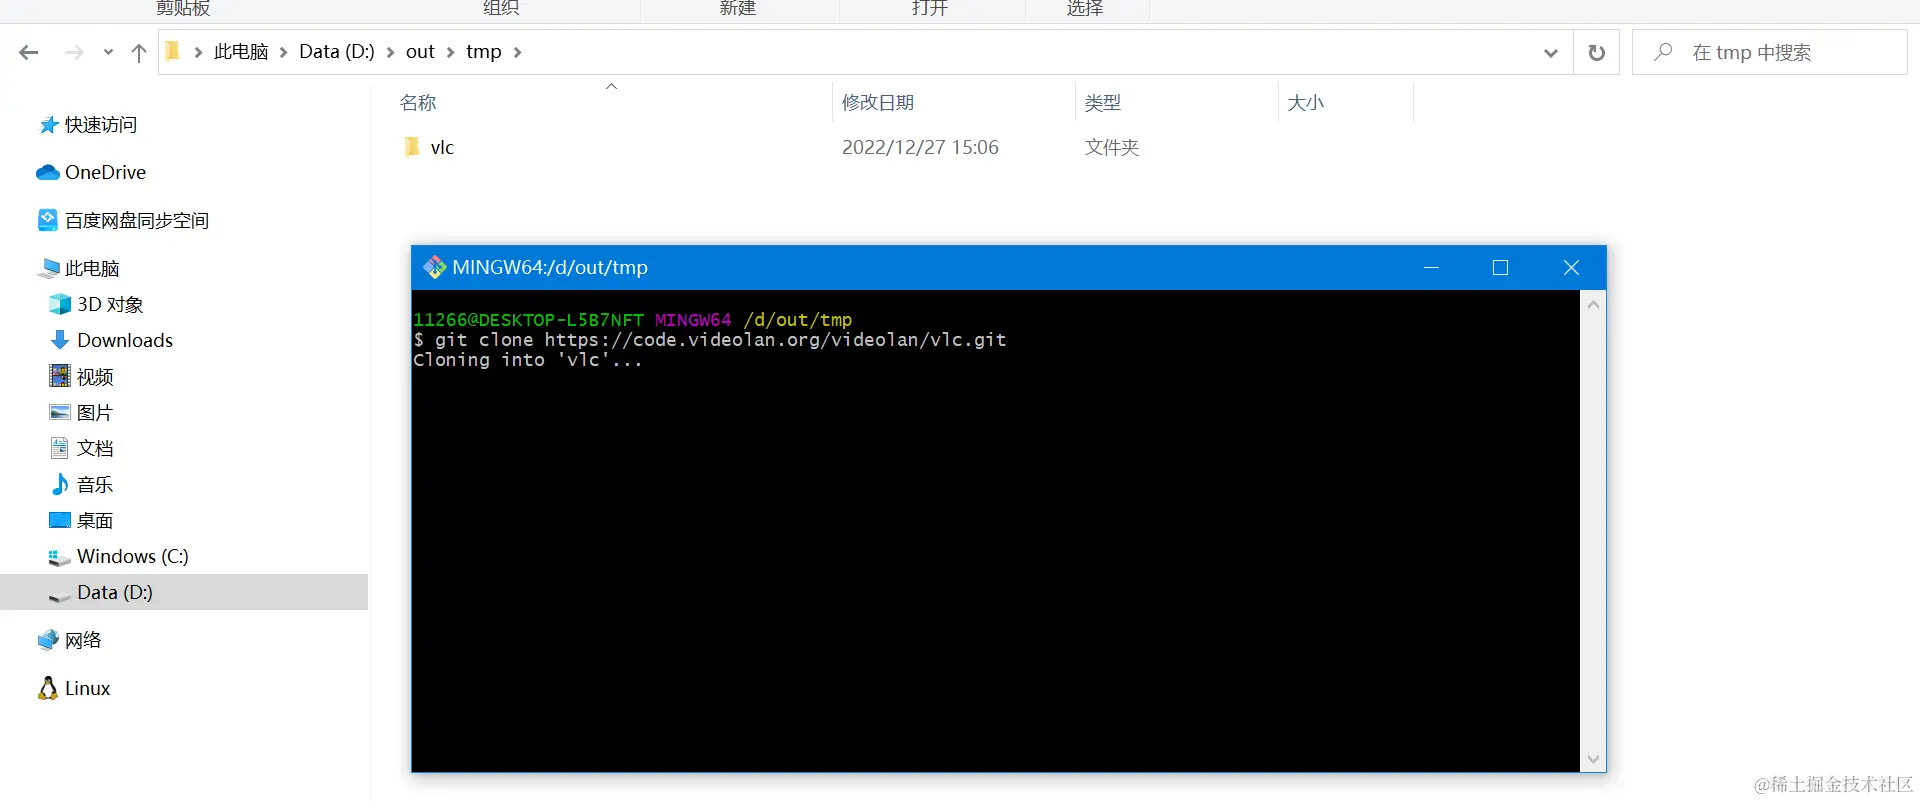Click the Downloads arrow icon
Image resolution: width=1920 pixels, height=801 pixels.
60,340
